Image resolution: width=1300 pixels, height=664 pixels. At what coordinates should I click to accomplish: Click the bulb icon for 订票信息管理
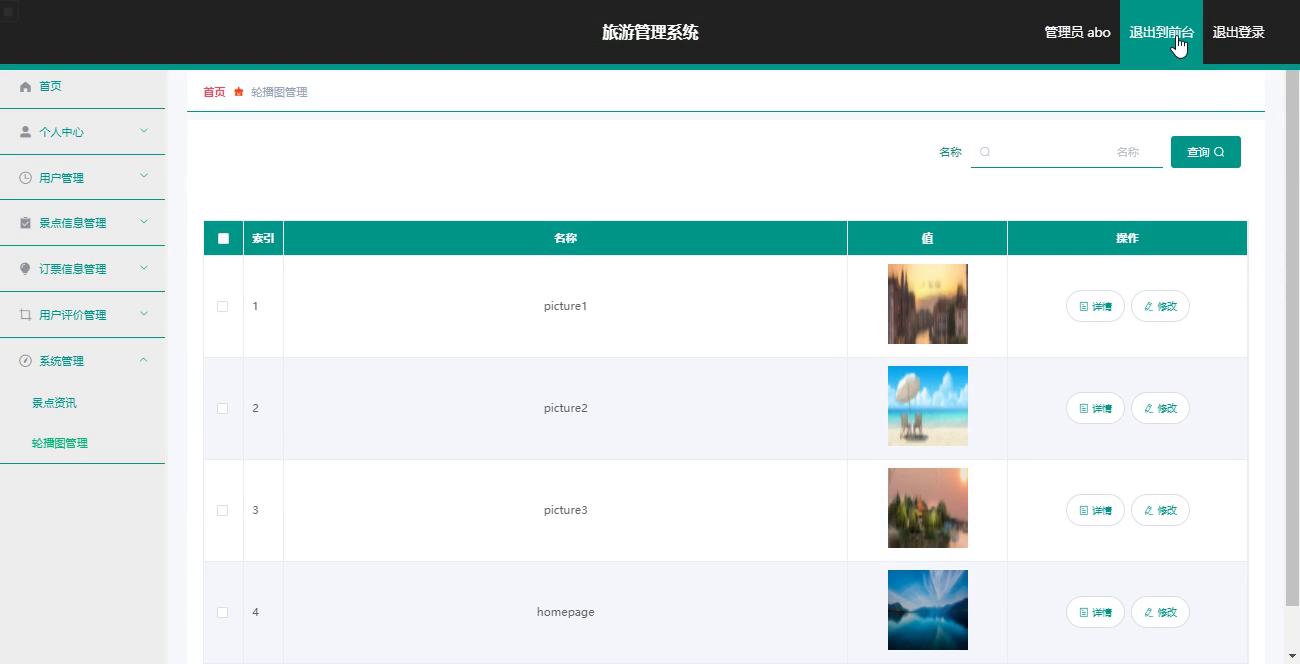coord(26,269)
